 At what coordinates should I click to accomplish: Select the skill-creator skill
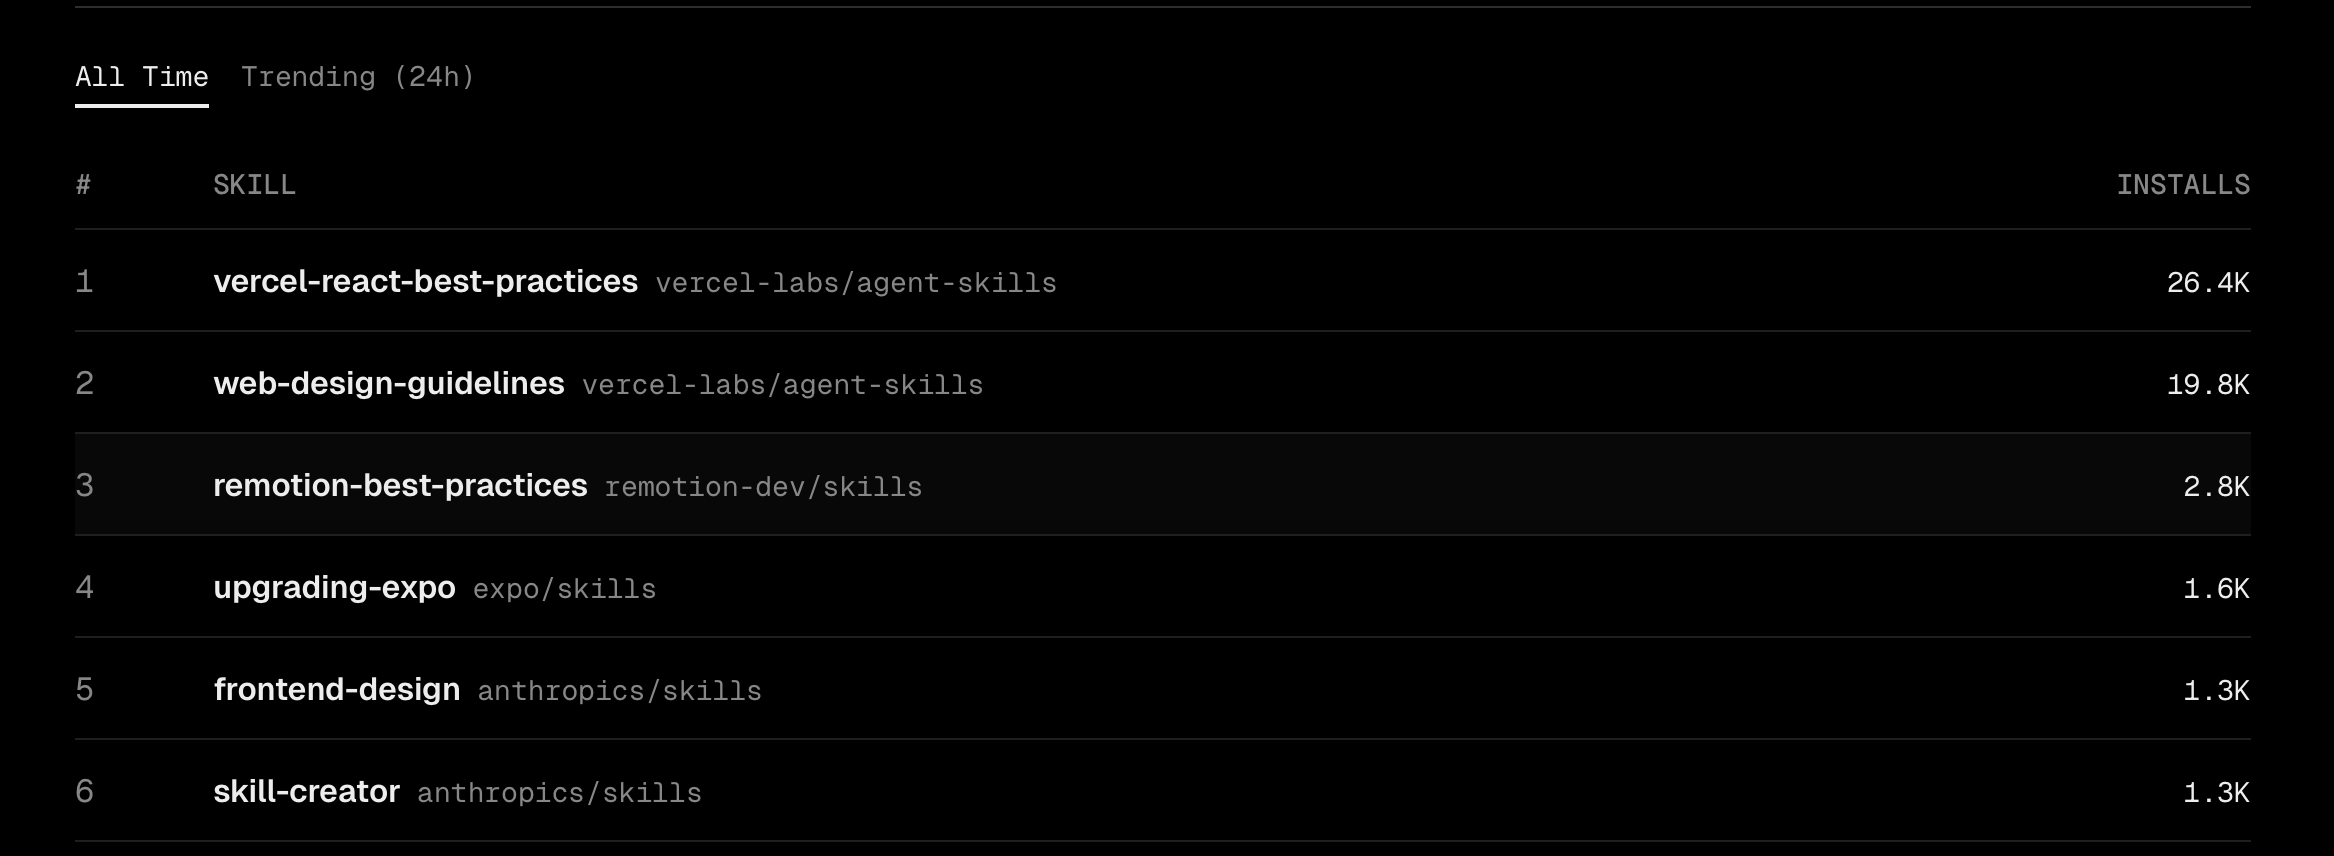pyautogui.click(x=306, y=792)
